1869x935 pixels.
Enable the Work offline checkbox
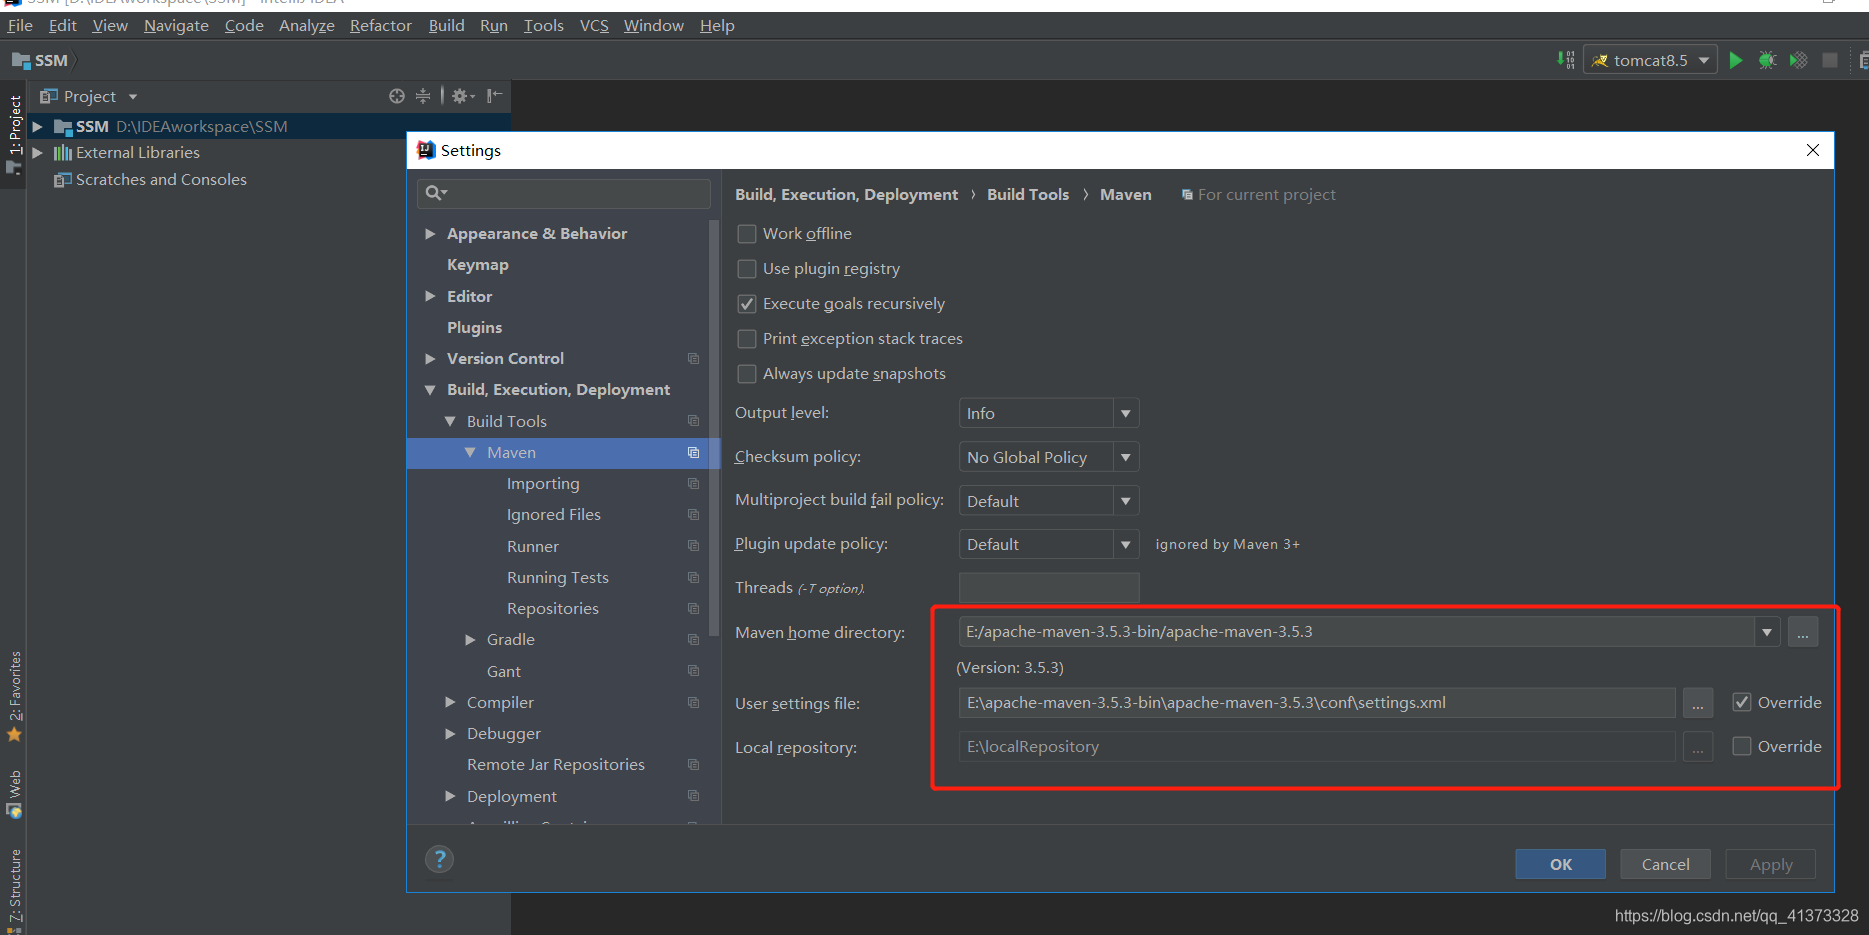[746, 234]
